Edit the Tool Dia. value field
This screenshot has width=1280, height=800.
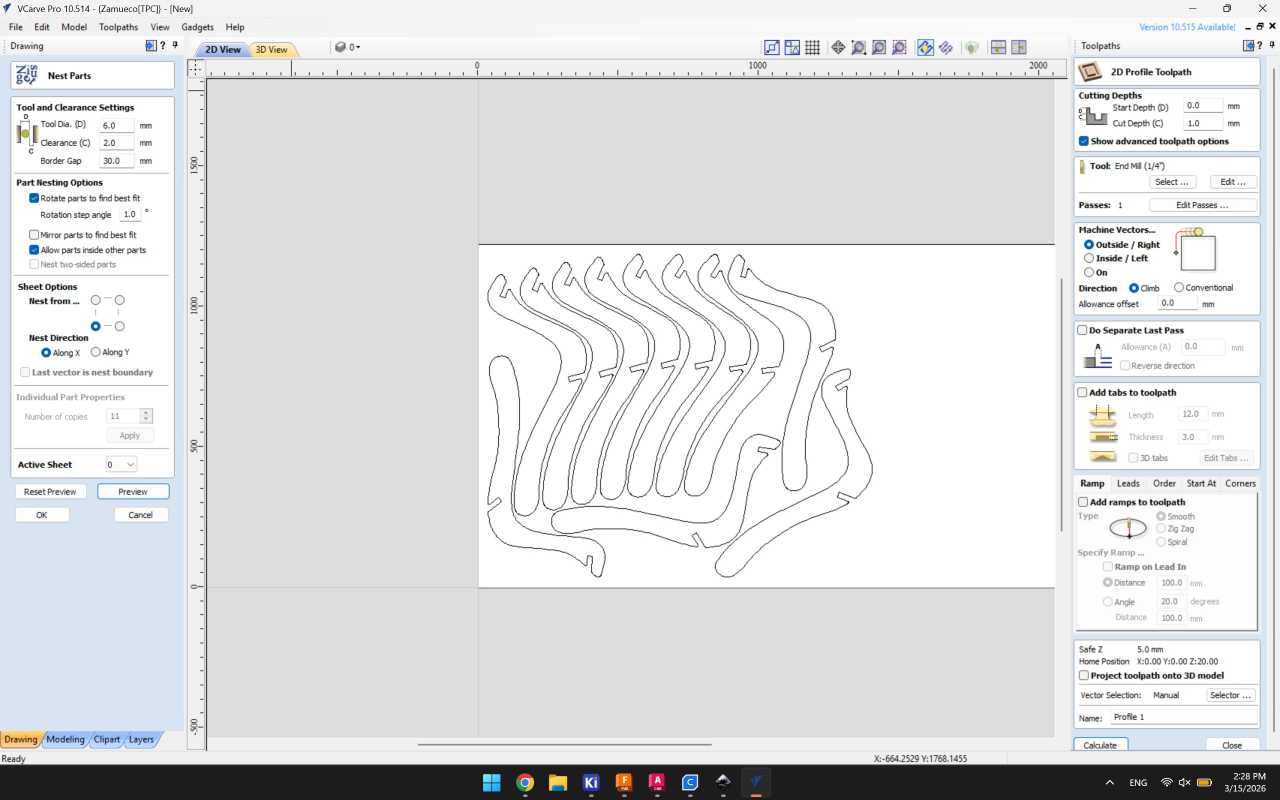(116, 125)
